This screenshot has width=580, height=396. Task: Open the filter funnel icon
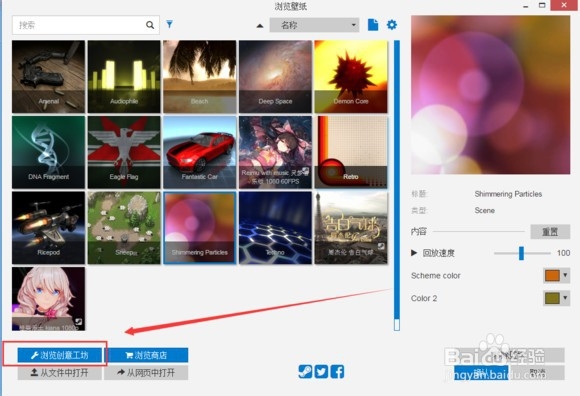(x=169, y=24)
